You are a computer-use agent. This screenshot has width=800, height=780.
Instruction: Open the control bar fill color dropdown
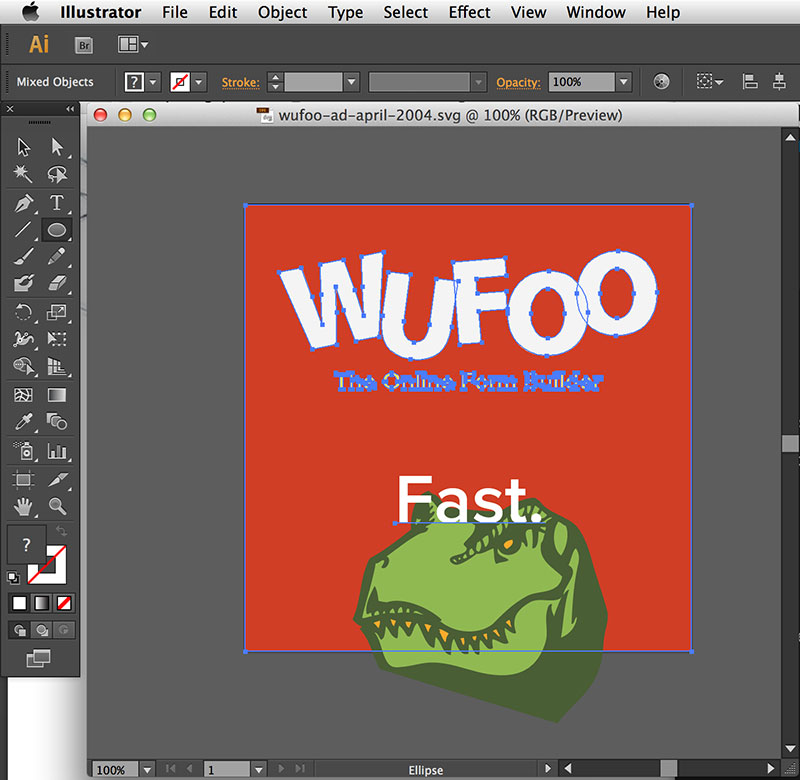(153, 82)
